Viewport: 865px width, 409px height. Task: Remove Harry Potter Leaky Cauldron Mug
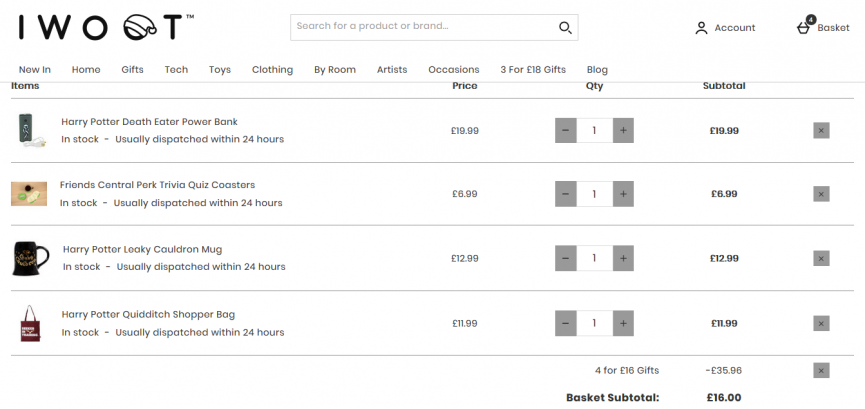tap(821, 258)
